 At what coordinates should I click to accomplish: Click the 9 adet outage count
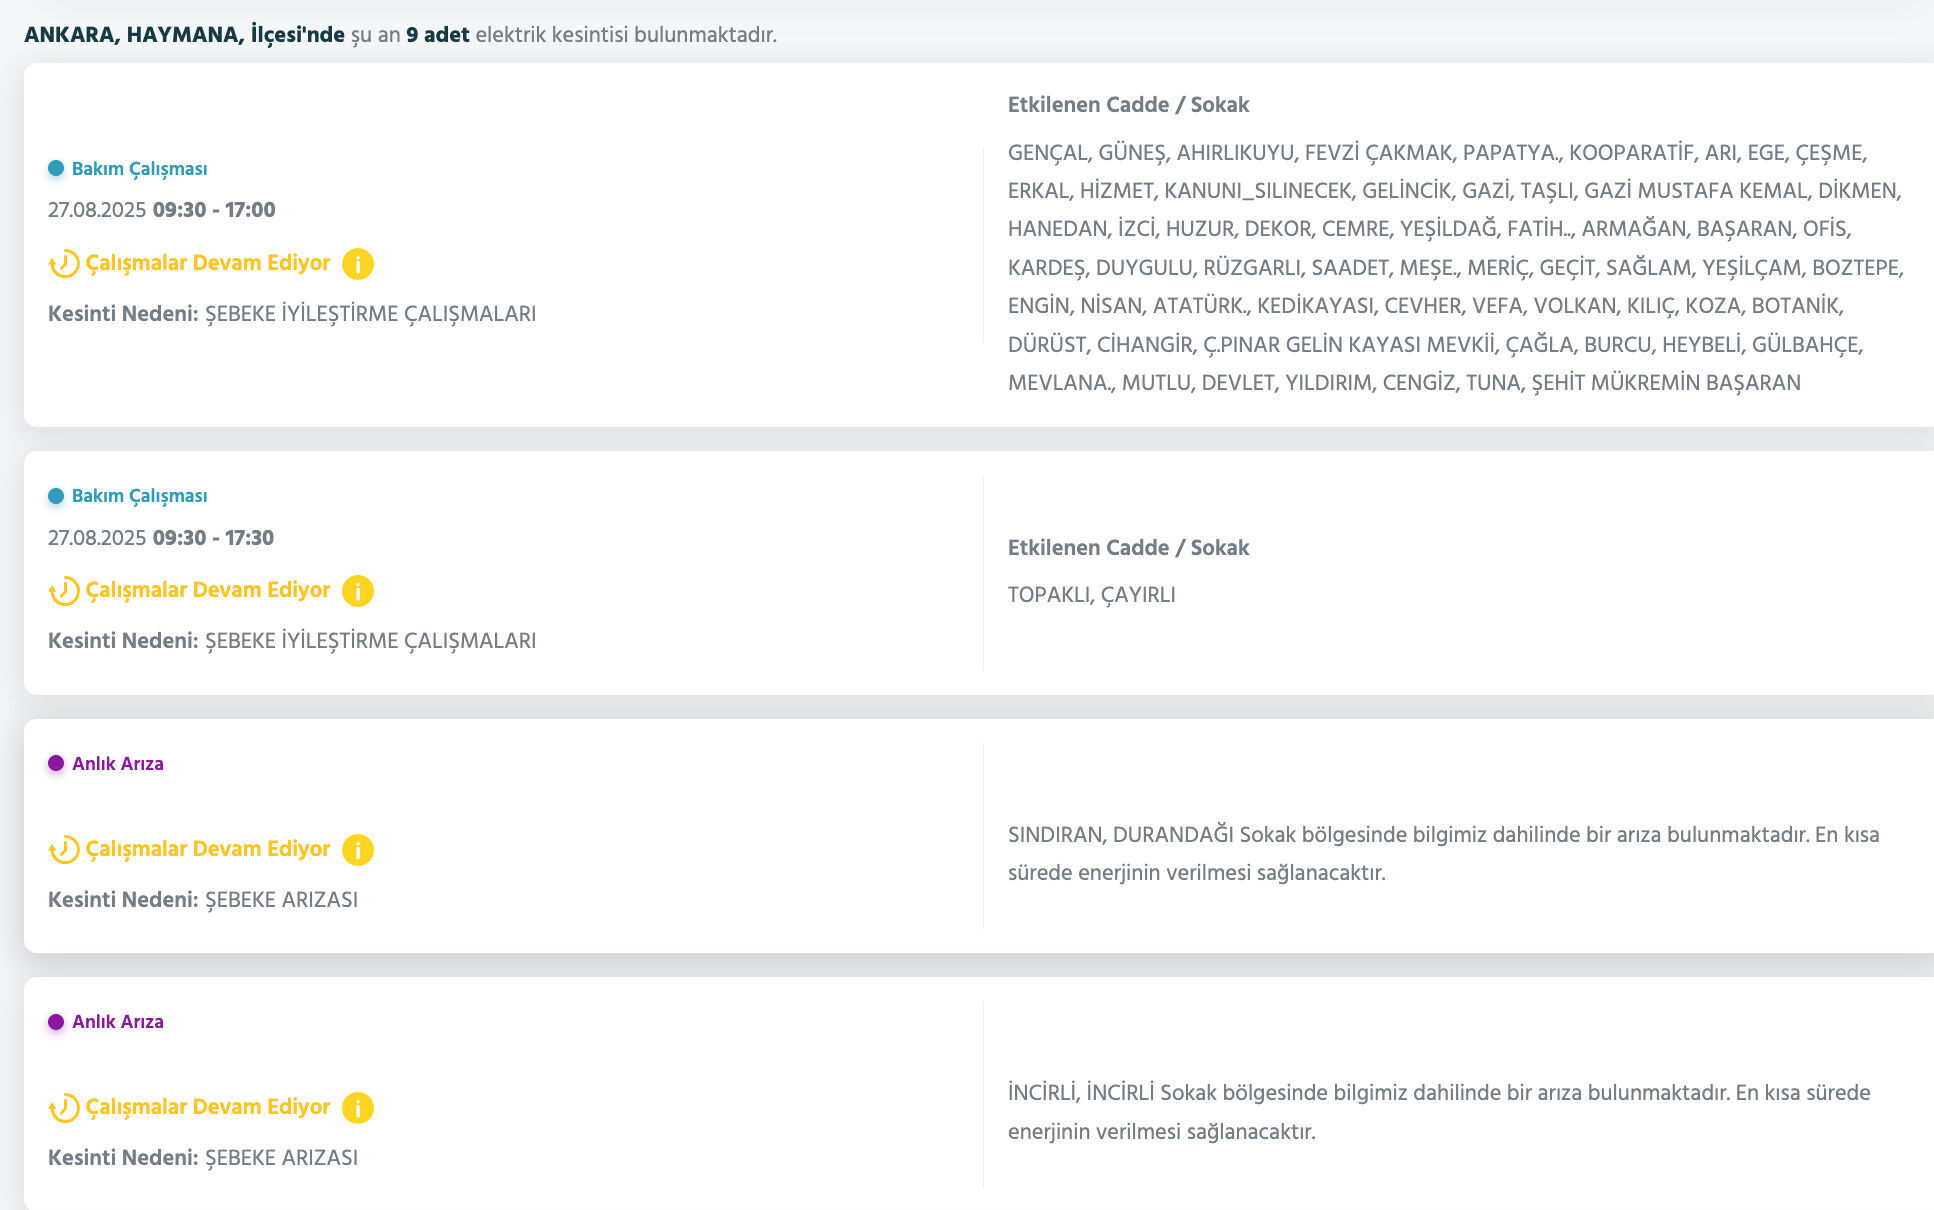tap(437, 35)
